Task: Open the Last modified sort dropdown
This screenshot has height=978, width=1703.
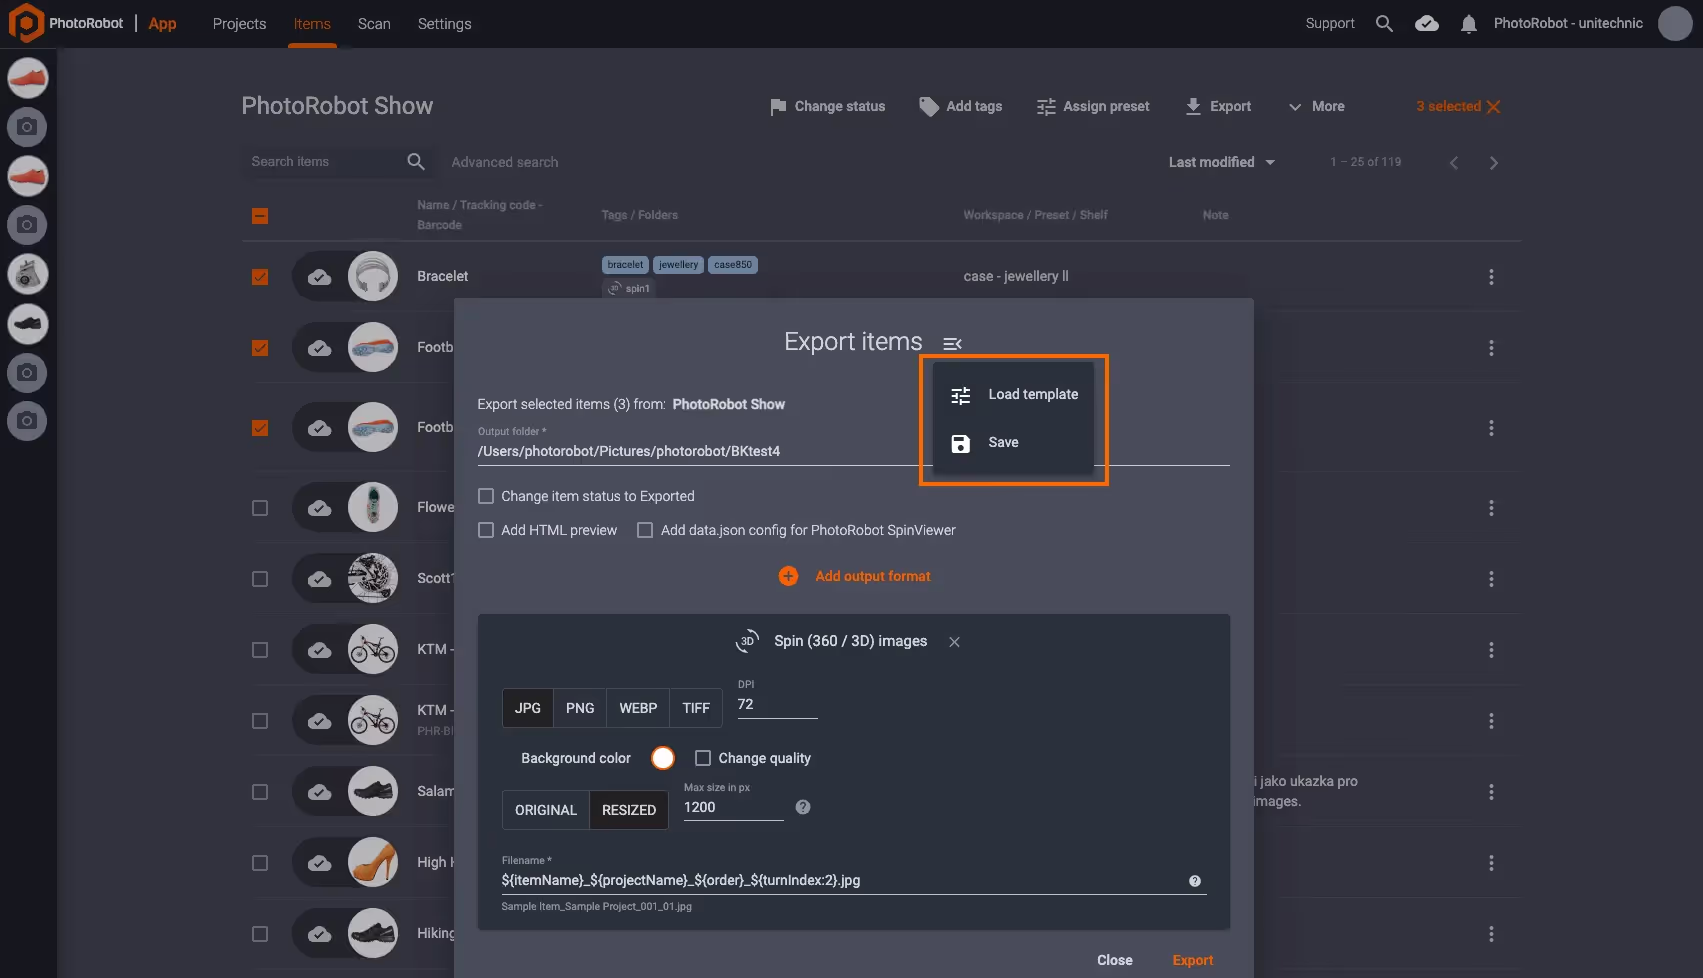Action: pyautogui.click(x=1222, y=162)
